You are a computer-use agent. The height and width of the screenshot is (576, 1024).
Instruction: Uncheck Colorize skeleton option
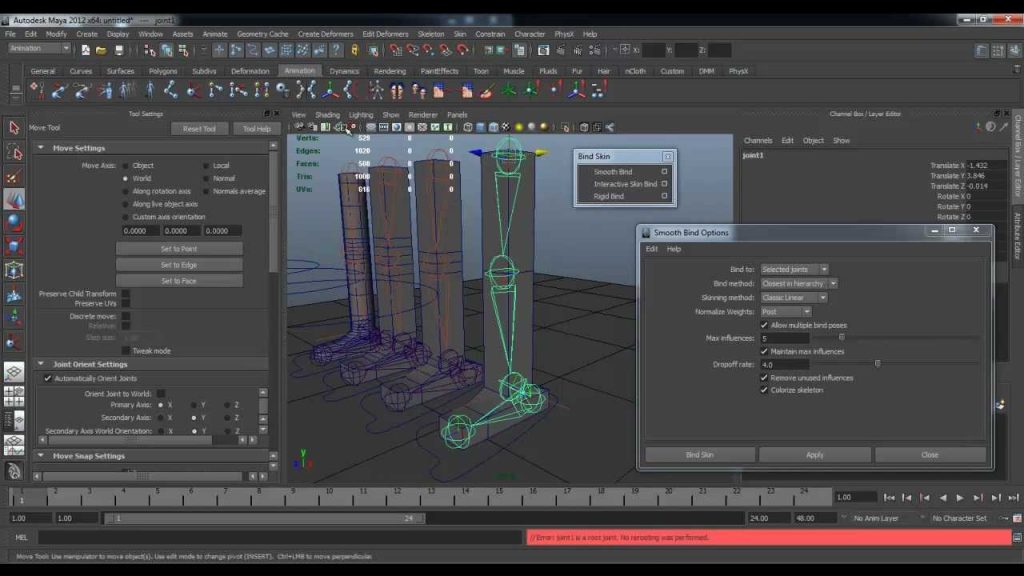pyautogui.click(x=764, y=390)
